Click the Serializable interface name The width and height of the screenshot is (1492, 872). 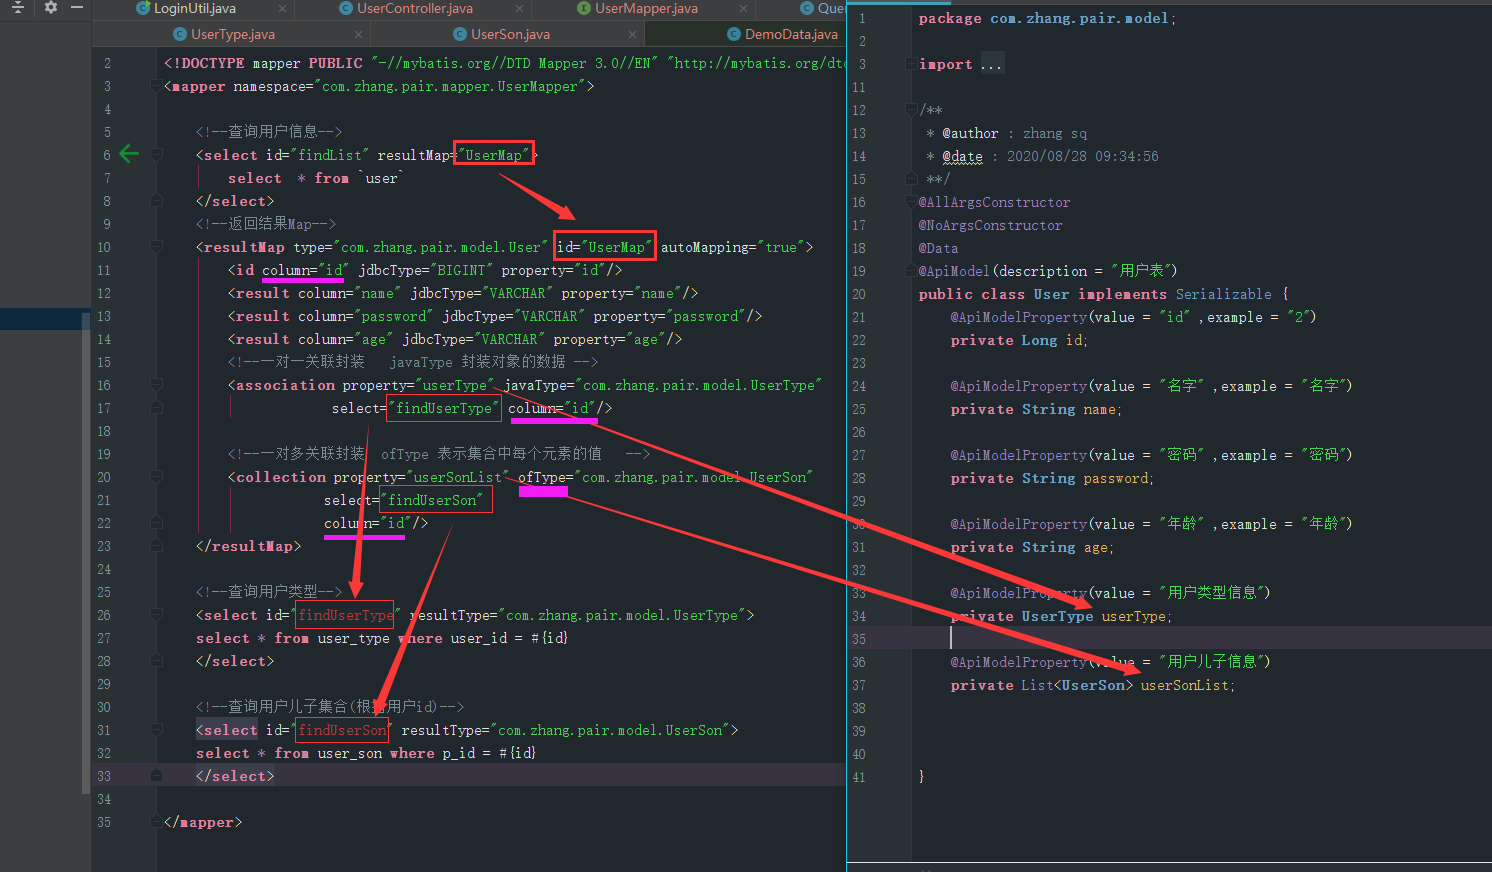(1223, 294)
